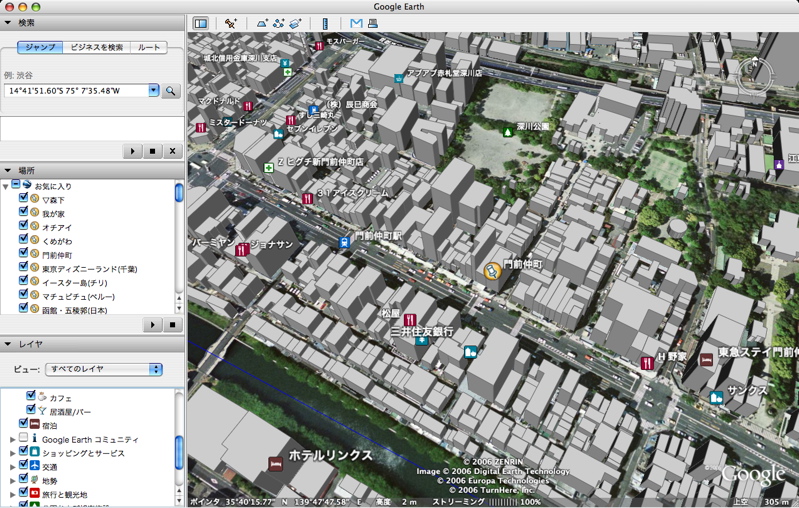The image size is (799, 508).
Task: Add a path using the toolbar
Action: (x=278, y=23)
